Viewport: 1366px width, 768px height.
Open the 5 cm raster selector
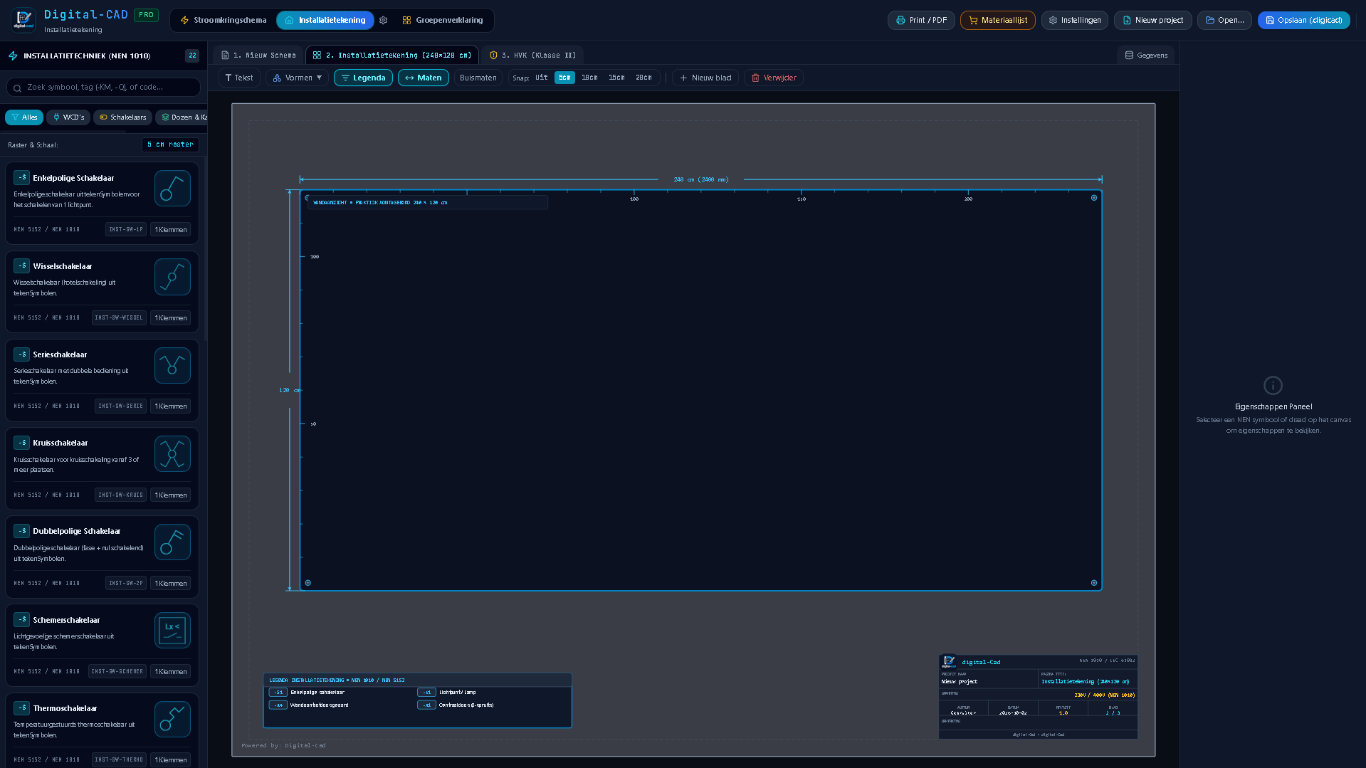170,144
